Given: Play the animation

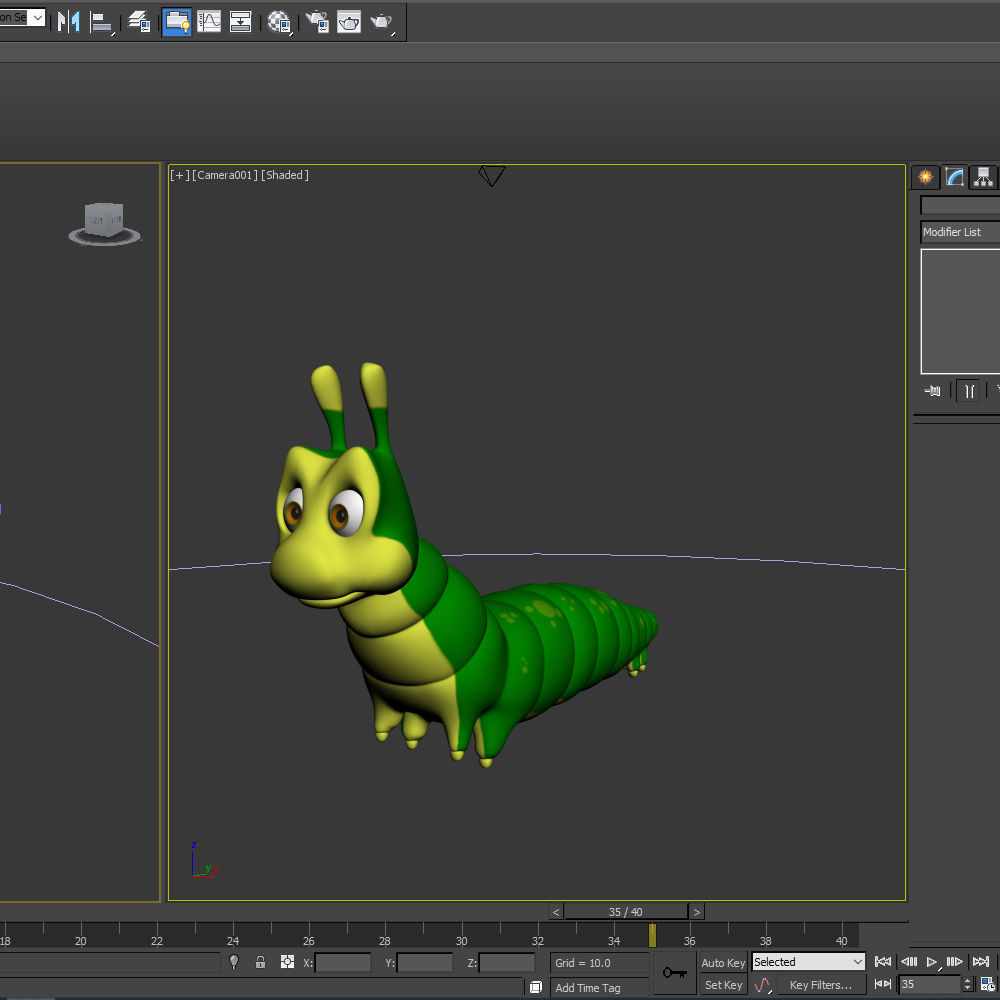Looking at the screenshot, I should (932, 962).
